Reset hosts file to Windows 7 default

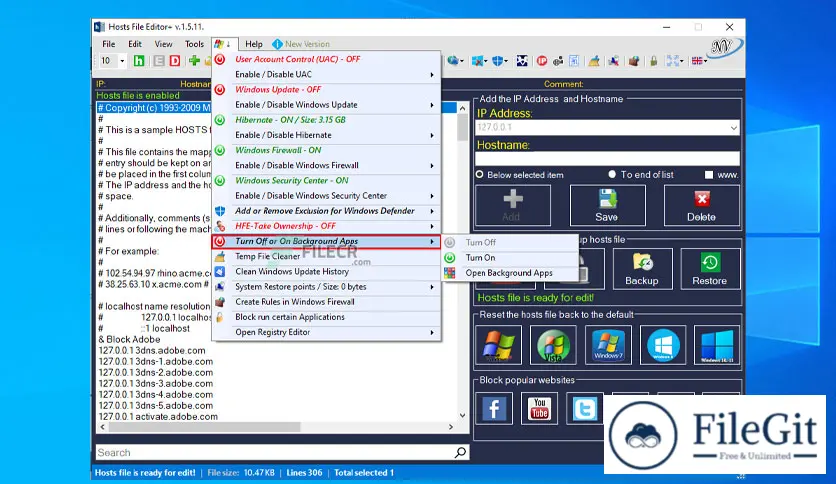608,345
